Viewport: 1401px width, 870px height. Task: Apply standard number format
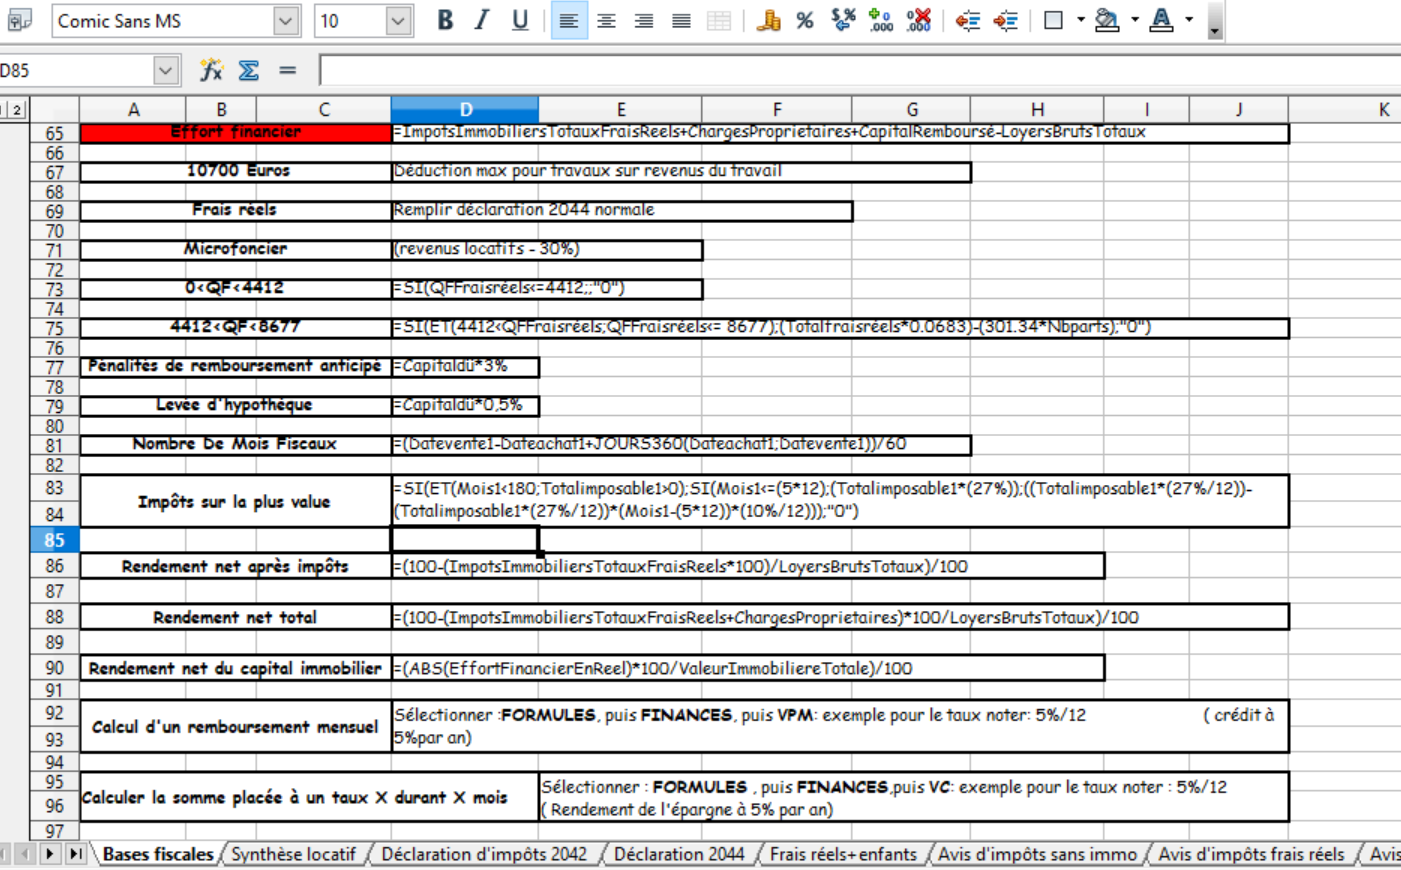click(x=843, y=20)
